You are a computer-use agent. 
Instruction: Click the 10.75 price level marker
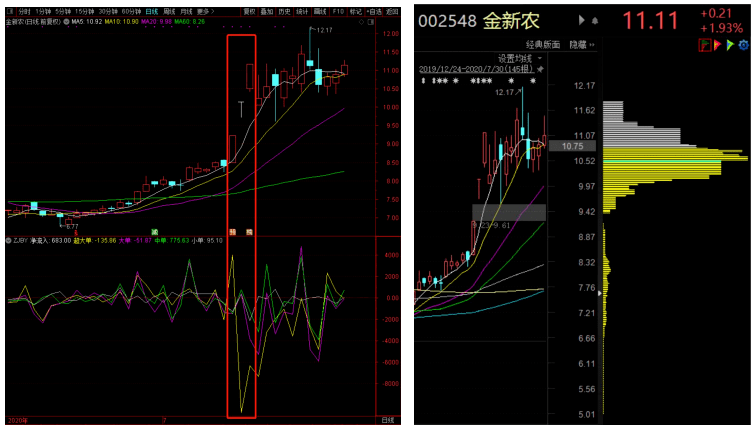click(x=572, y=146)
